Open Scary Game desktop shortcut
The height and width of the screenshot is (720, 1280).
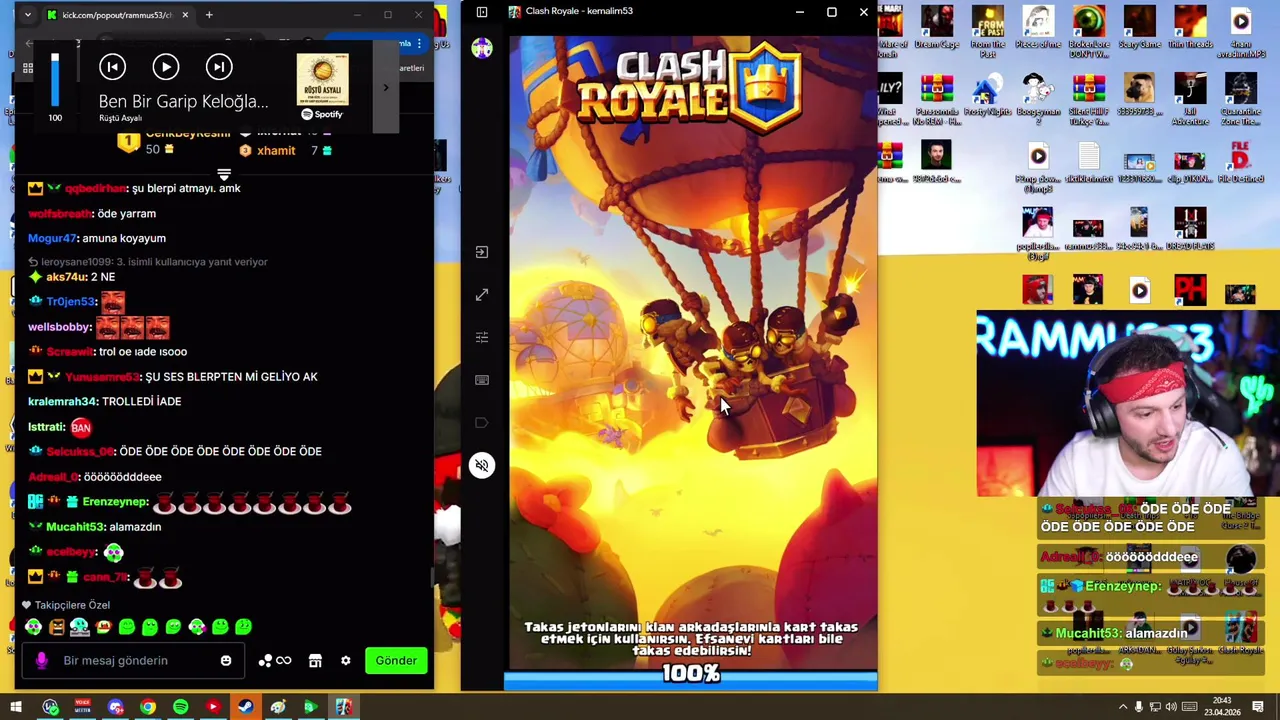[x=1140, y=28]
